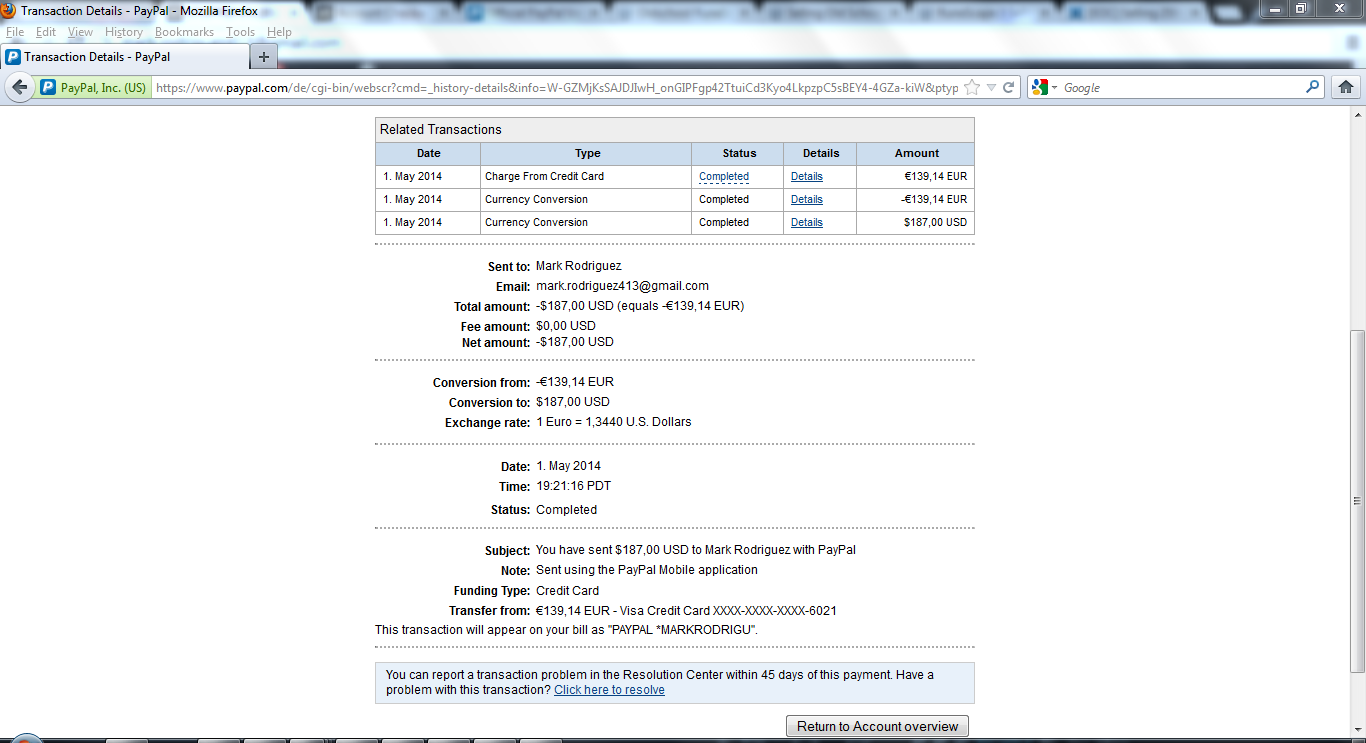The height and width of the screenshot is (743, 1366).
Task: Open Details for the $187,00 USD conversion
Action: tap(807, 223)
